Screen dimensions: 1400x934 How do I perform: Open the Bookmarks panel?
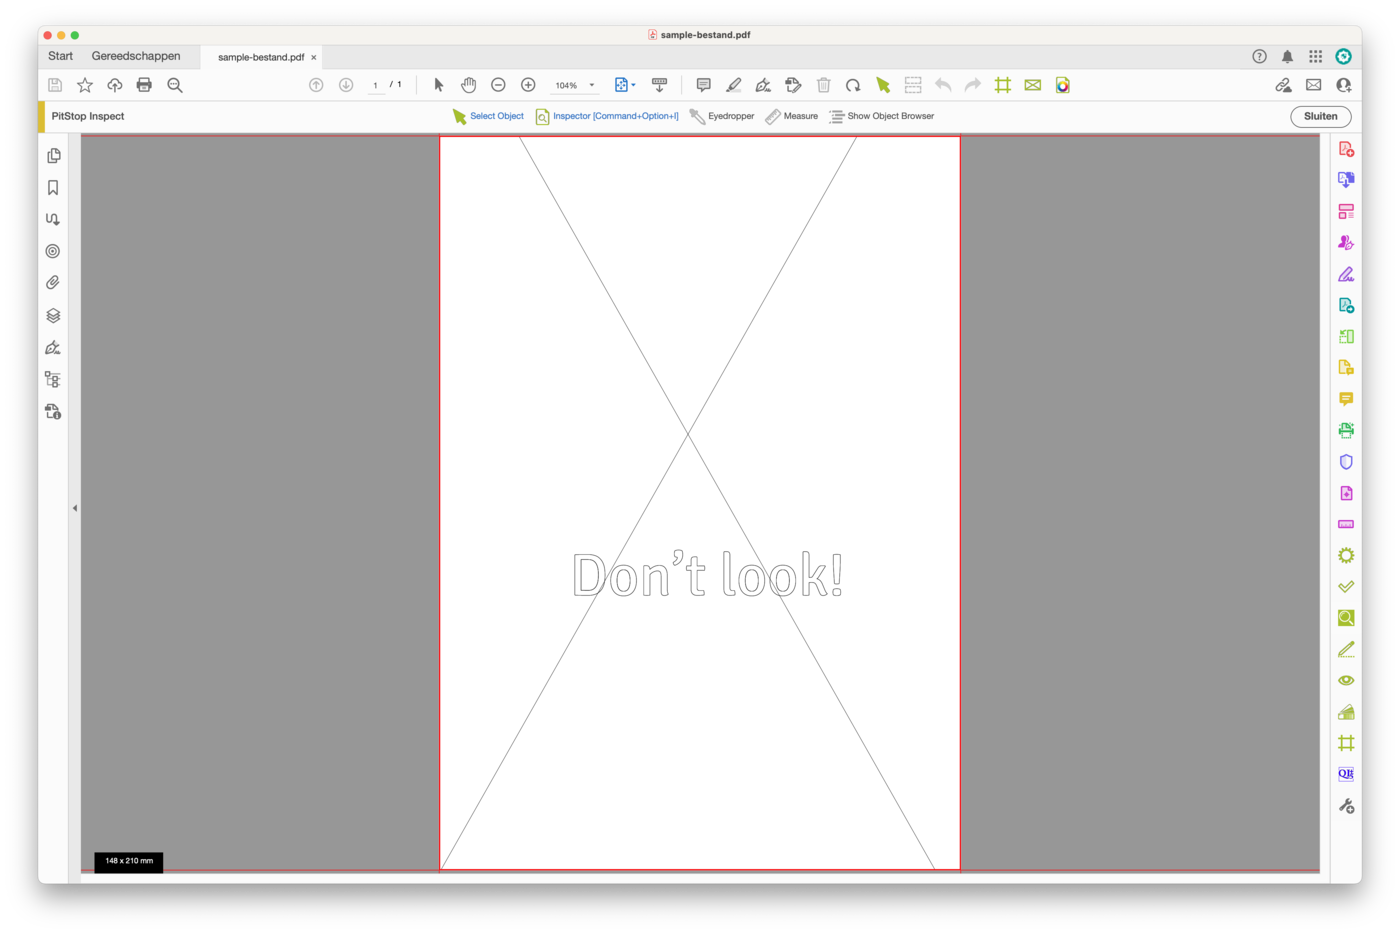53,188
